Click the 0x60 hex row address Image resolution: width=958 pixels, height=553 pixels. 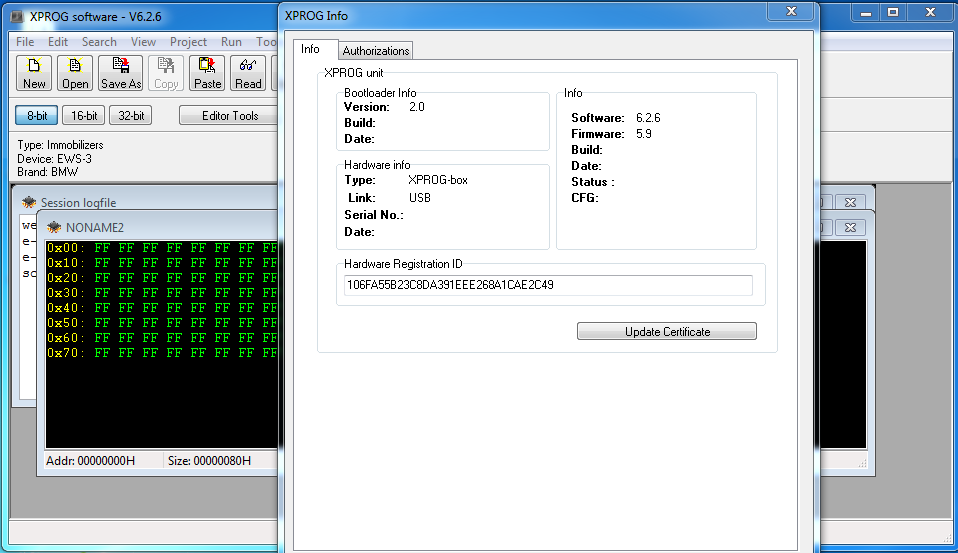[64, 337]
